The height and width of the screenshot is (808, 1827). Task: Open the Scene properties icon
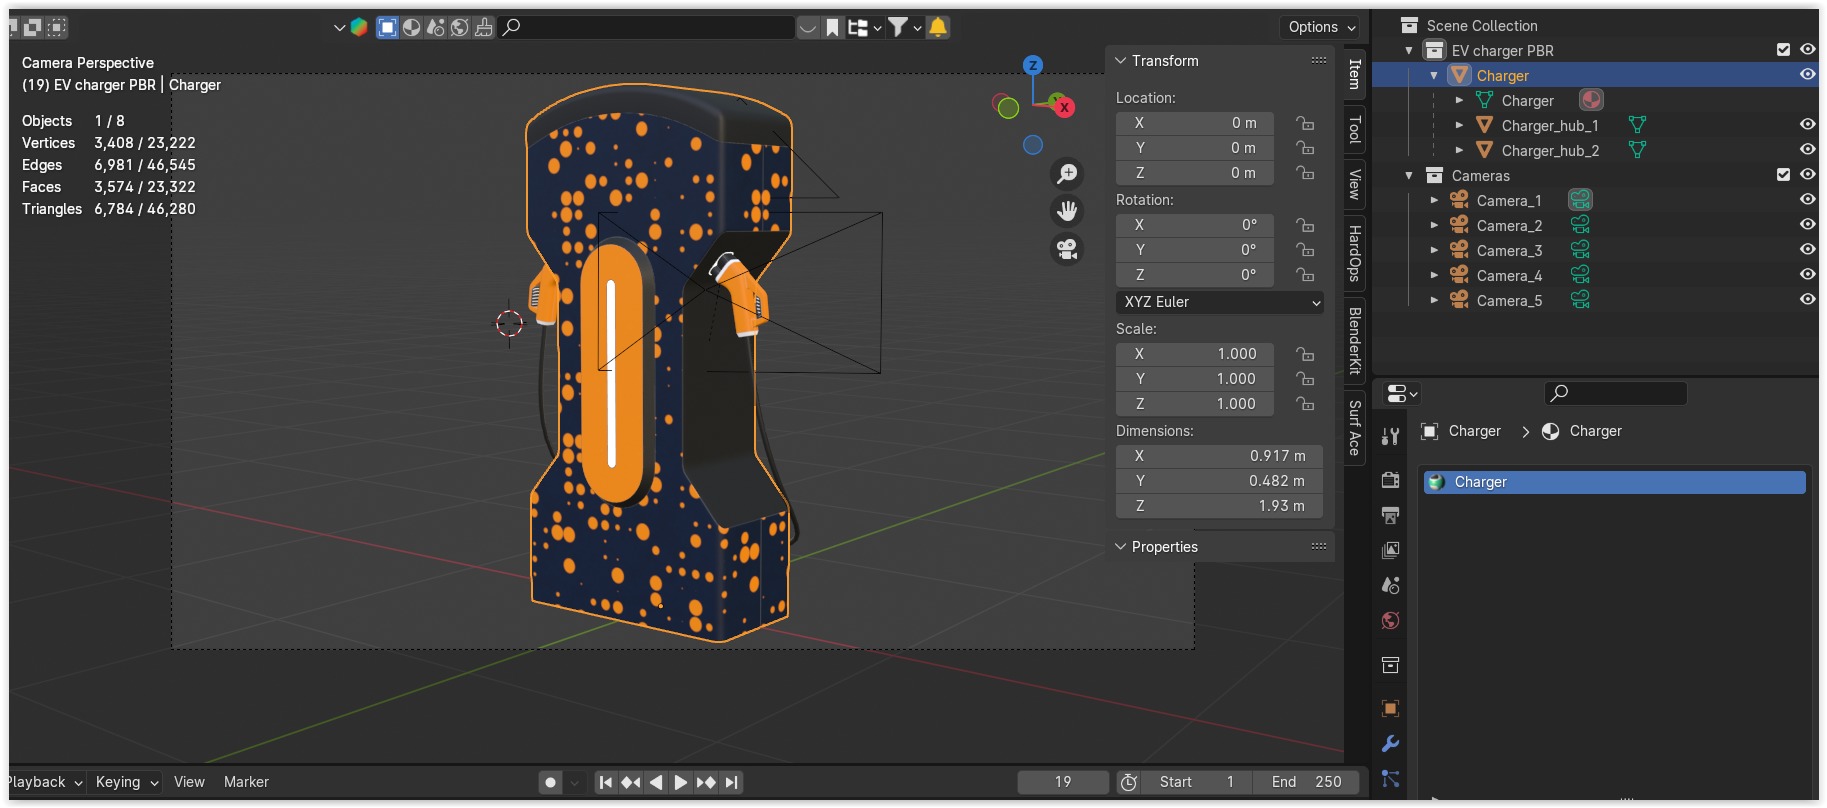1390,585
